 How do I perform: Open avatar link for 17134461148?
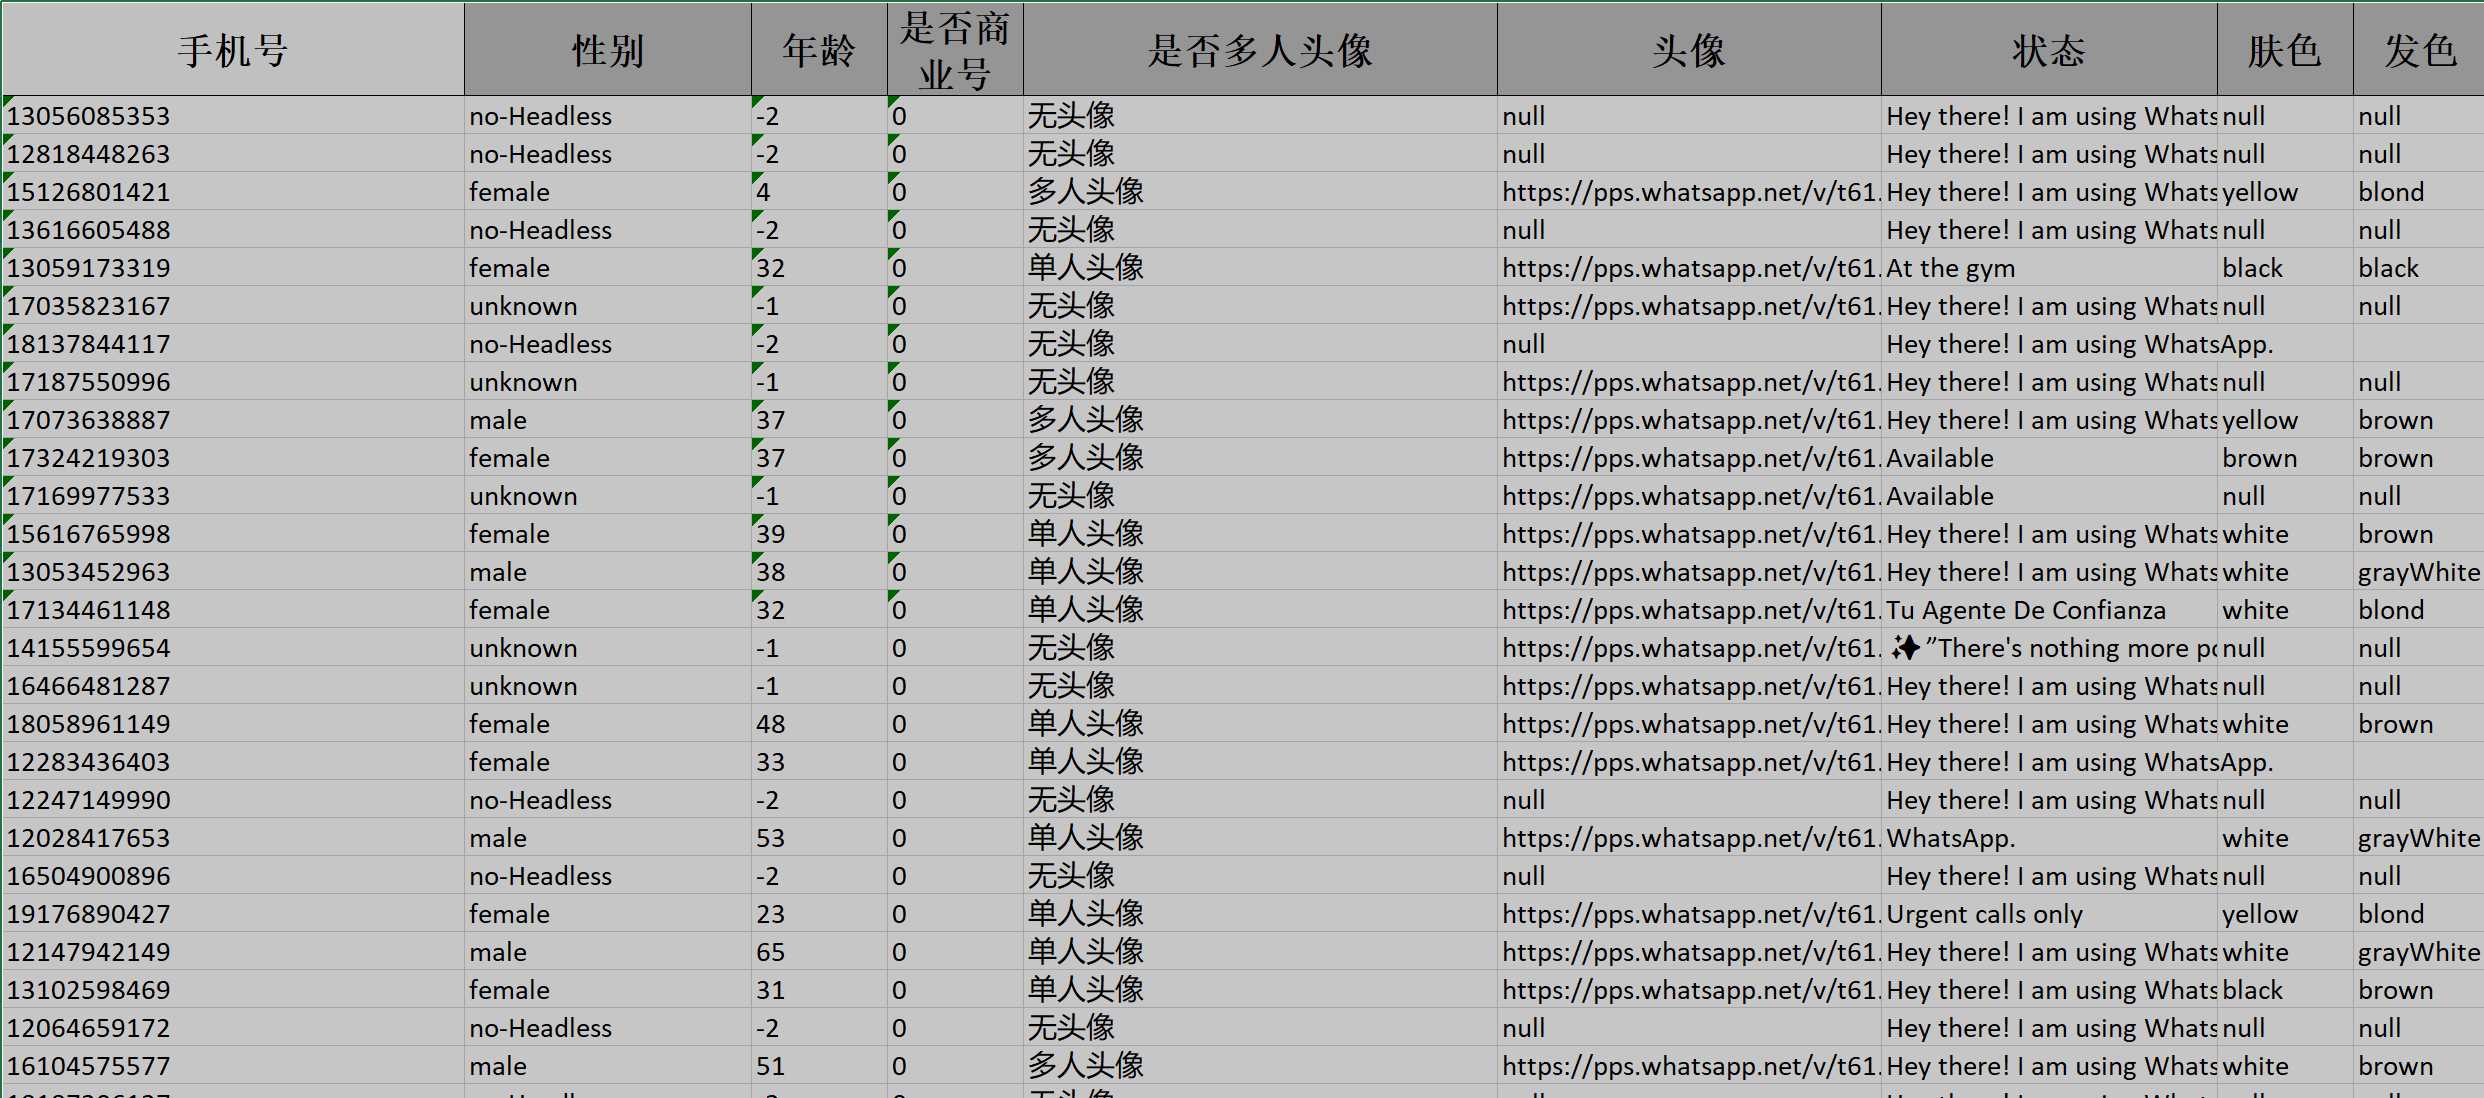[1689, 610]
